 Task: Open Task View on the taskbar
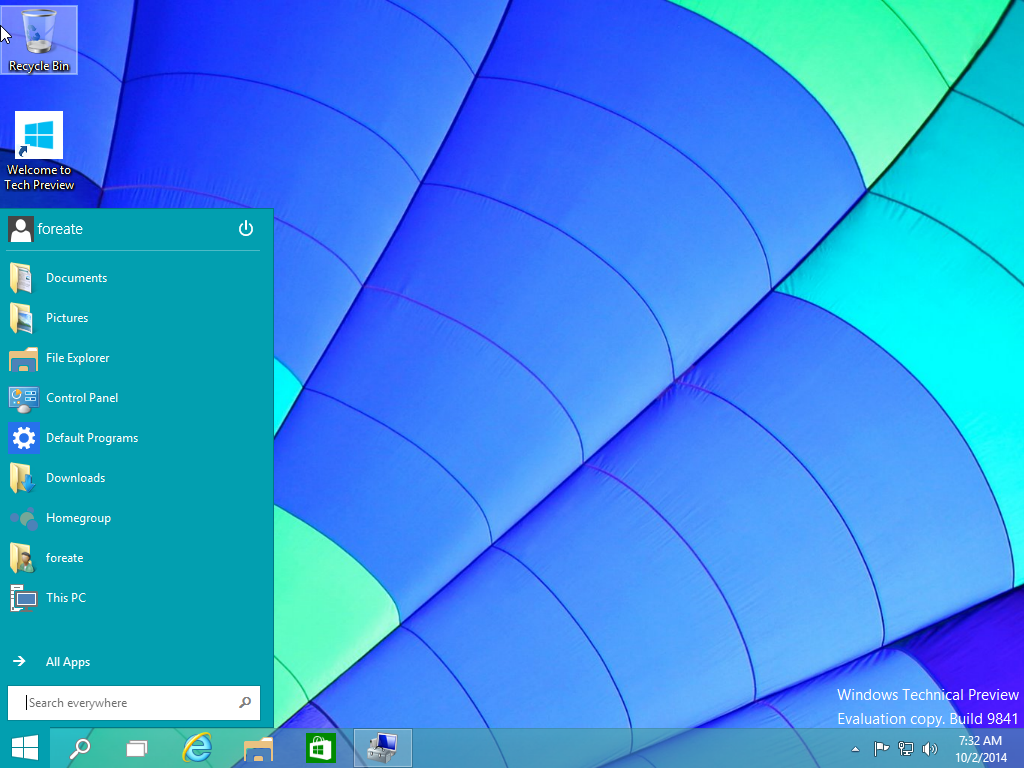point(136,748)
